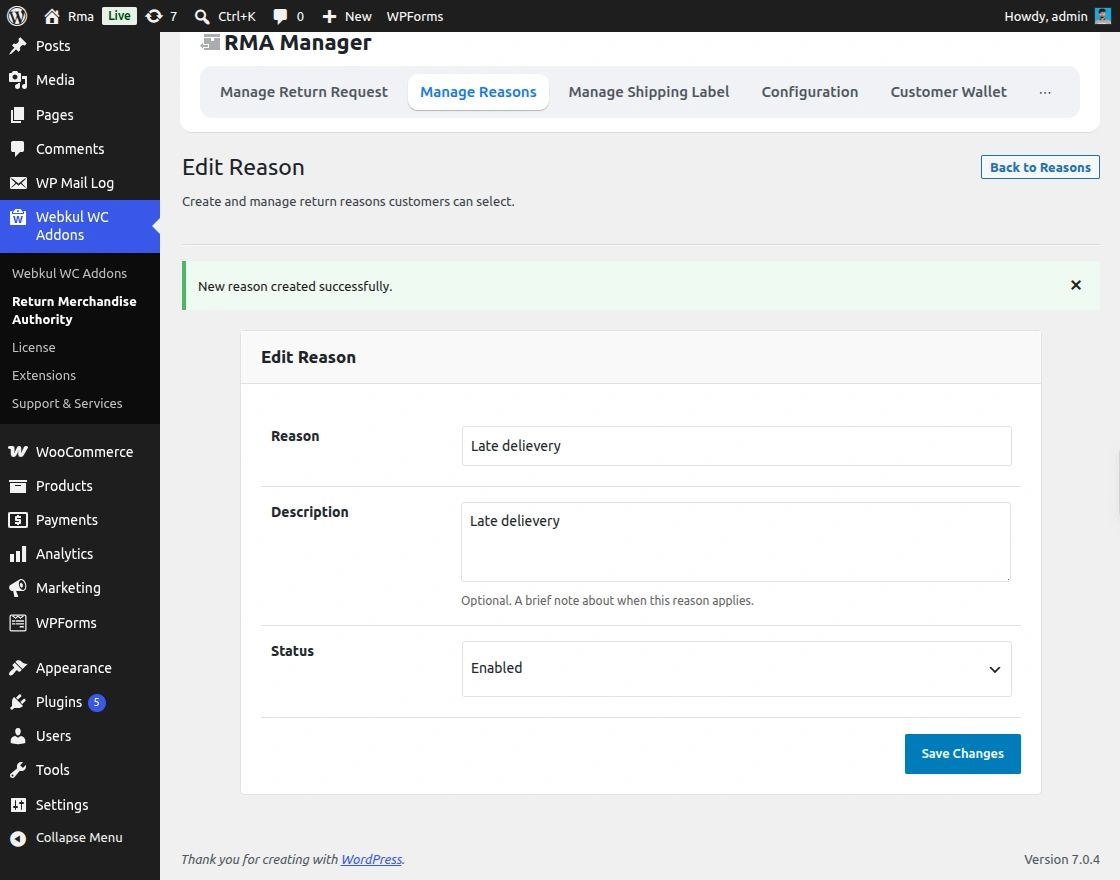Open the Customer Wallet tab
The width and height of the screenshot is (1120, 880).
click(949, 92)
